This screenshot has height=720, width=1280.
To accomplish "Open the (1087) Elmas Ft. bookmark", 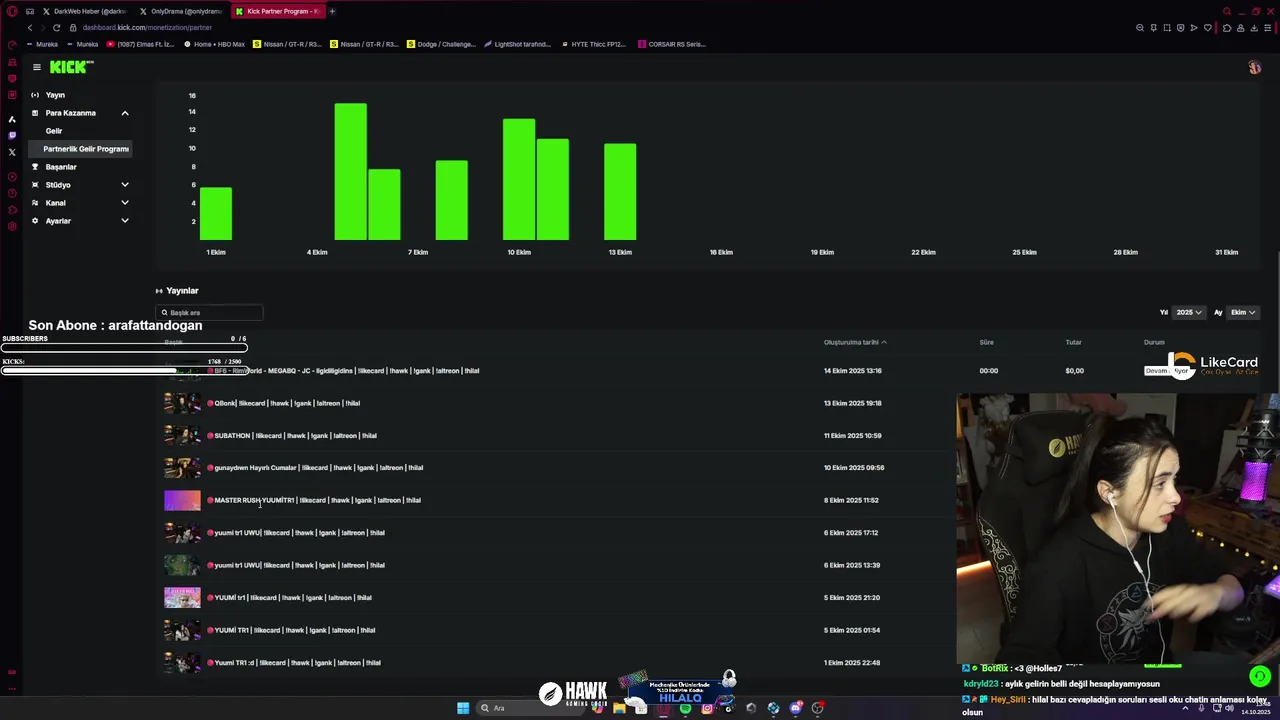I will click(x=140, y=44).
